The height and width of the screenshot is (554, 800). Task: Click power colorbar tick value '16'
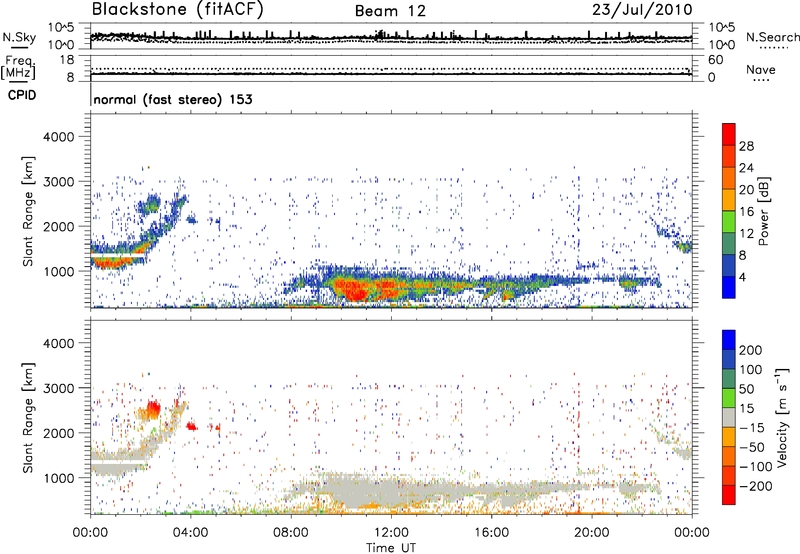(746, 211)
